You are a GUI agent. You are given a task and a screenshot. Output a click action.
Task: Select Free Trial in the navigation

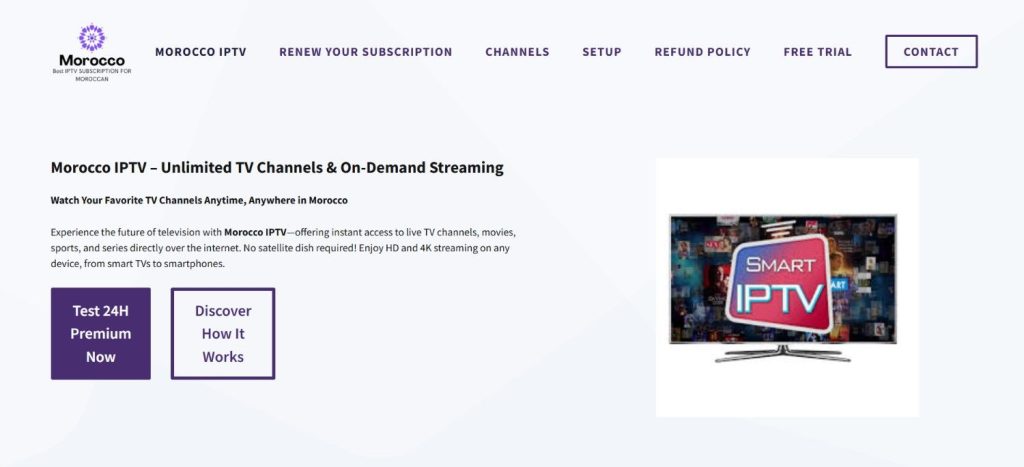pos(817,52)
